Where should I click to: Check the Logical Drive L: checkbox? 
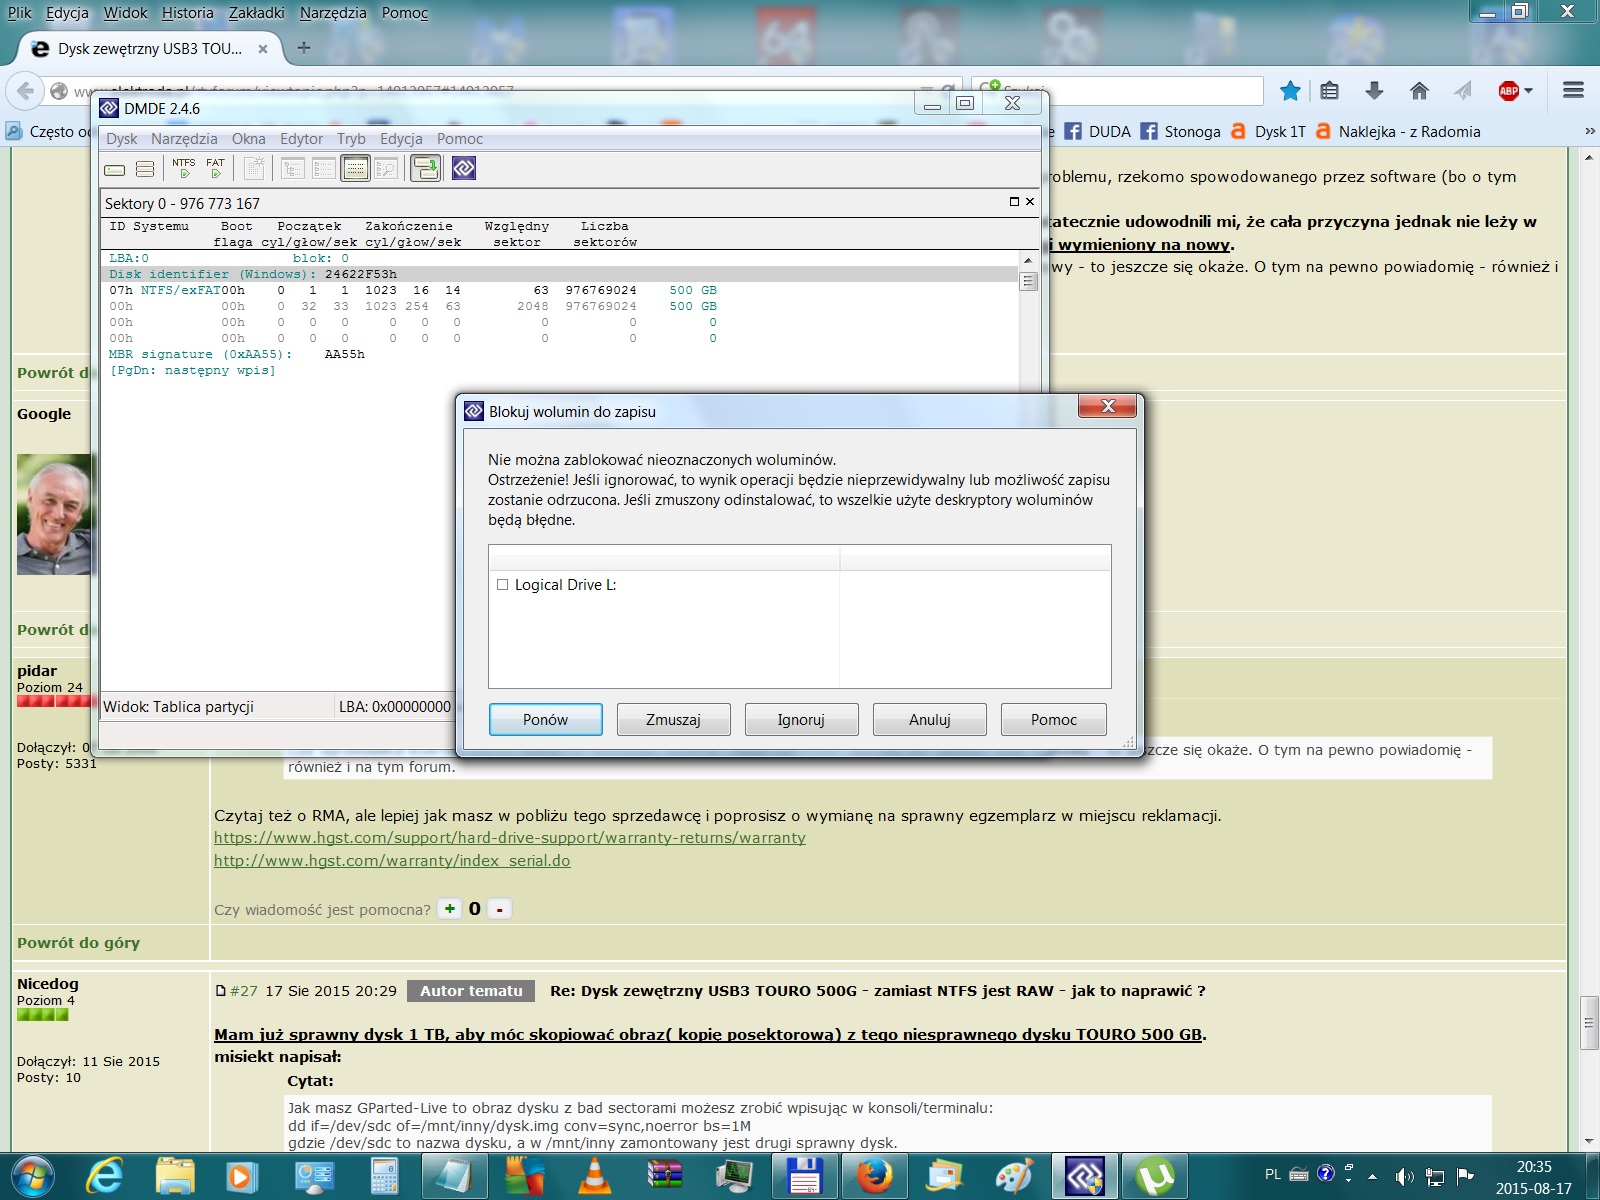click(x=503, y=585)
